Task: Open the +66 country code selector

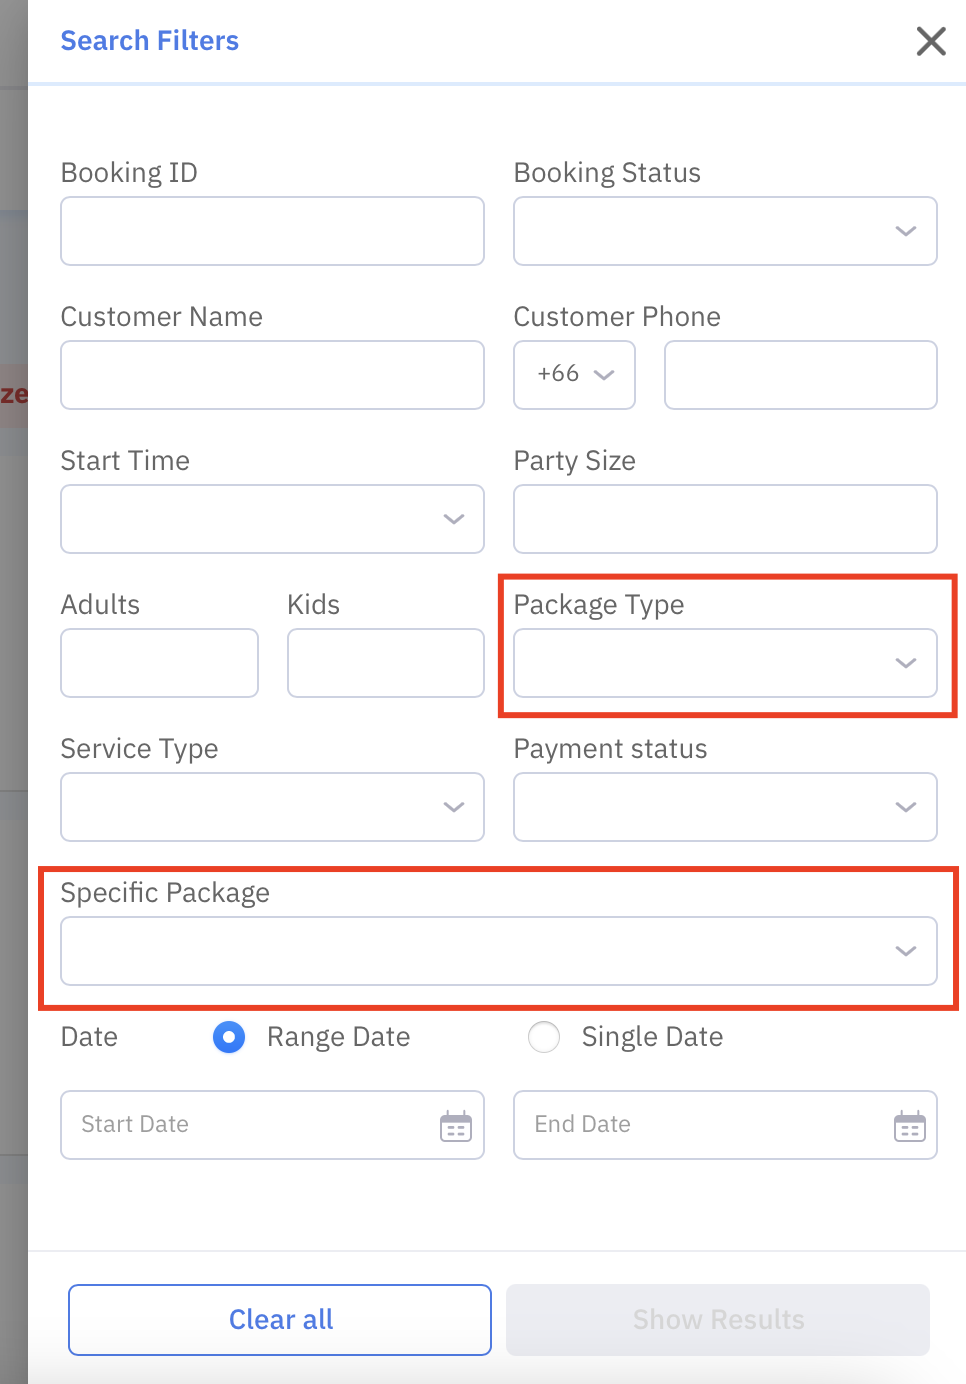Action: click(574, 375)
